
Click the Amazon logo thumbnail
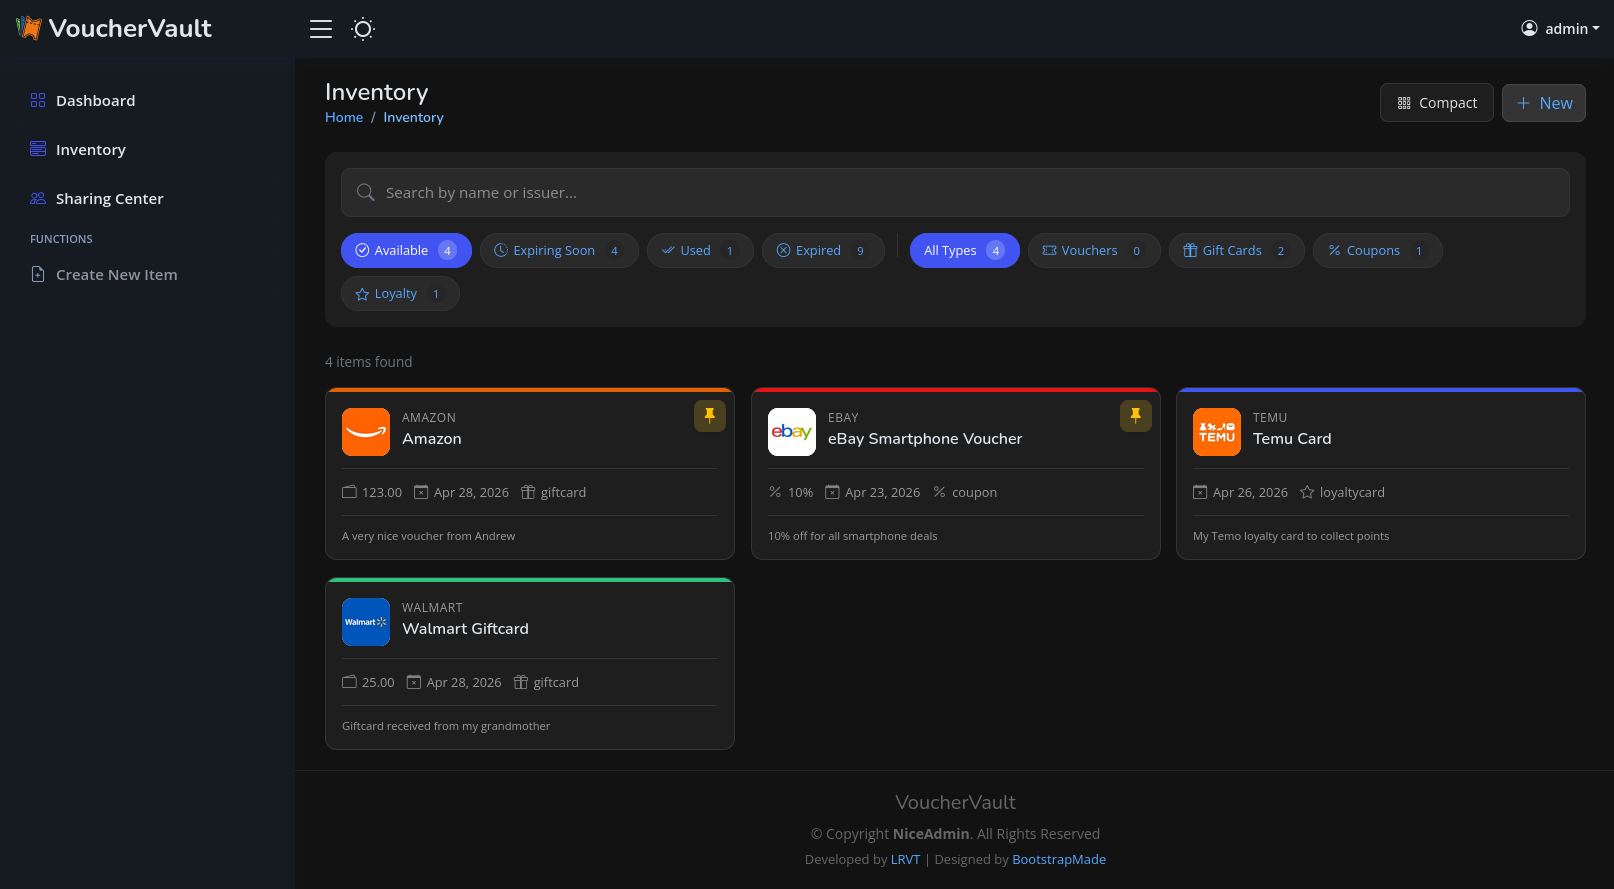tap(366, 432)
